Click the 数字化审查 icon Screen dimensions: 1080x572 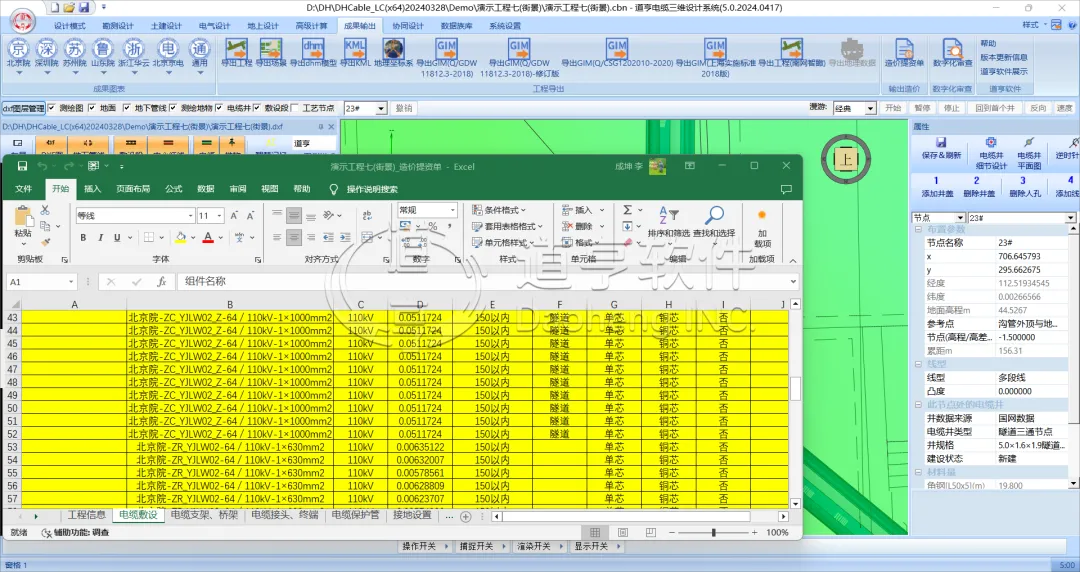pyautogui.click(x=952, y=51)
